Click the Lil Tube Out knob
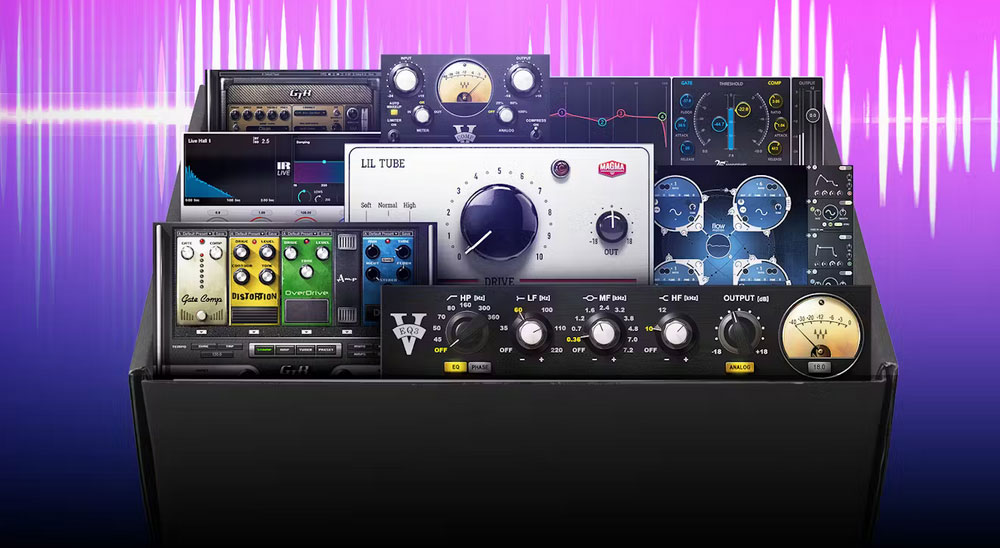The height and width of the screenshot is (548, 1000). point(612,226)
